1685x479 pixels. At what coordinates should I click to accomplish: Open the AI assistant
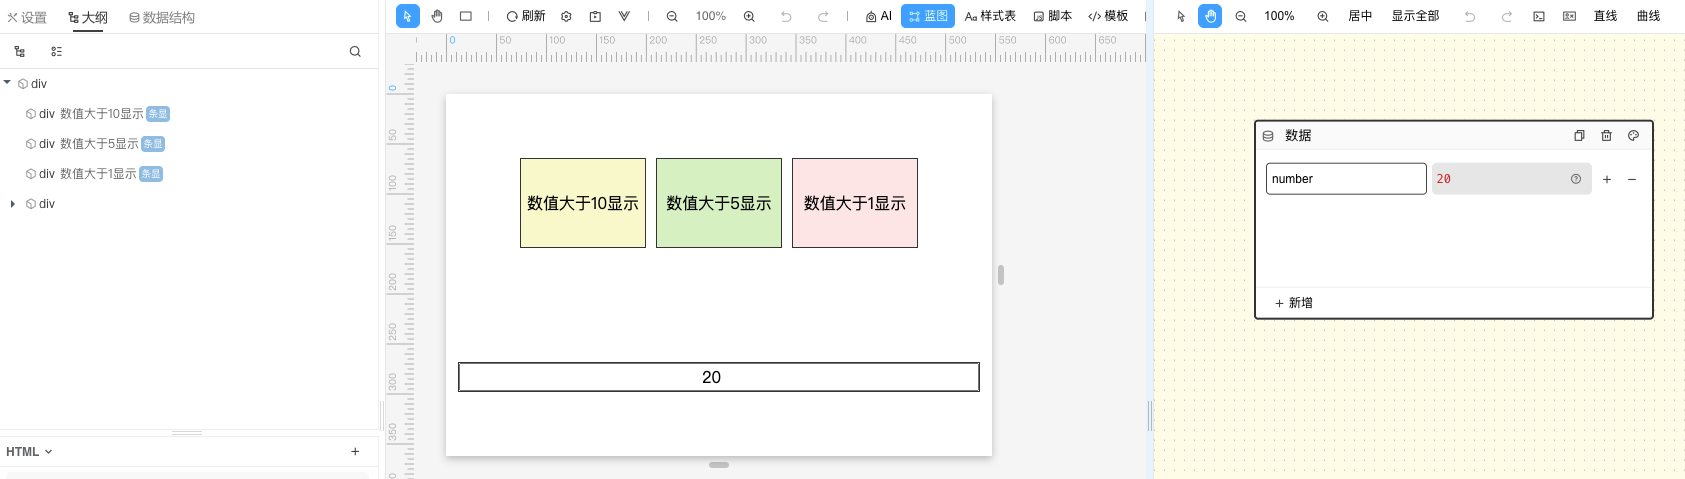878,16
